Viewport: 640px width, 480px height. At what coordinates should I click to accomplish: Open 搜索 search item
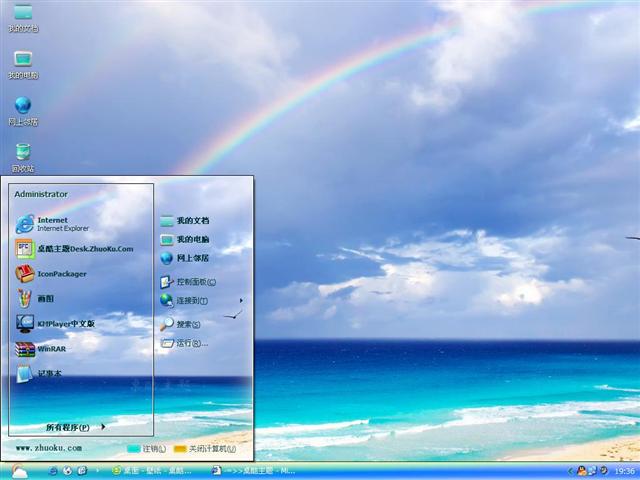click(x=180, y=324)
